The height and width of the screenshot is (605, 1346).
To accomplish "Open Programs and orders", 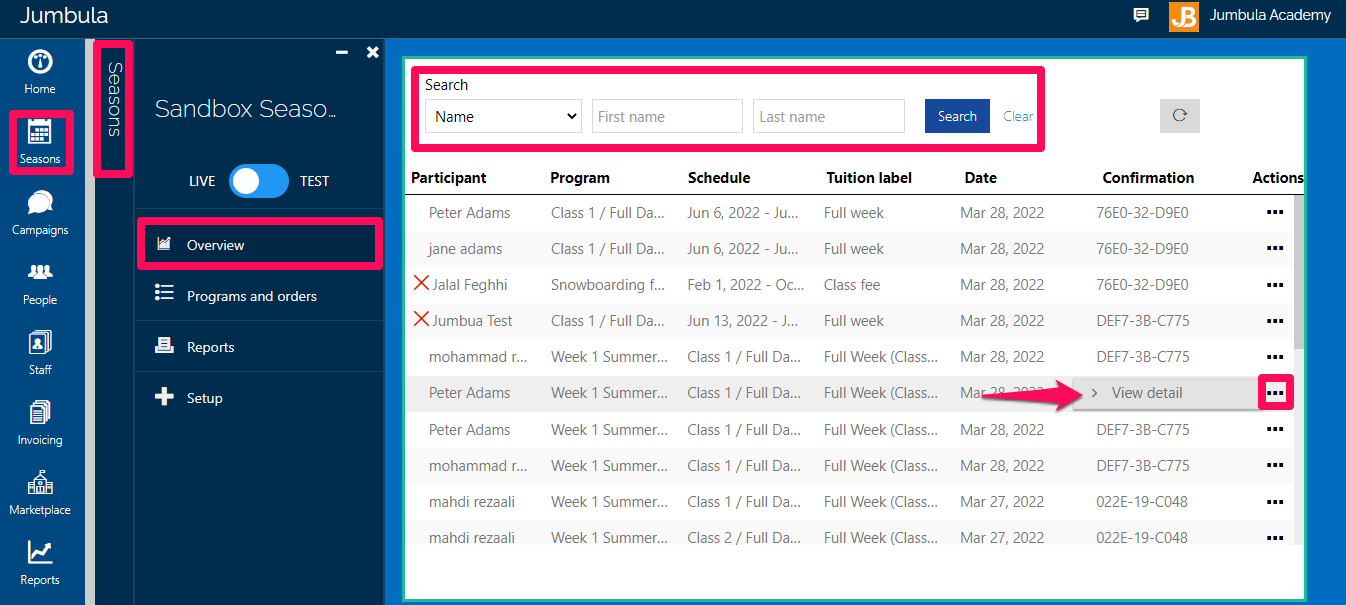I will (x=259, y=296).
